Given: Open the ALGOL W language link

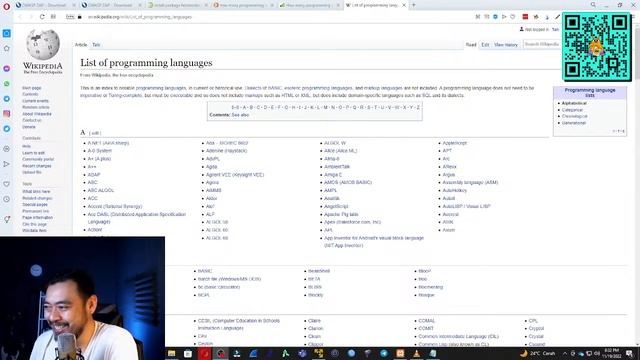Looking at the screenshot, I should pos(335,143).
